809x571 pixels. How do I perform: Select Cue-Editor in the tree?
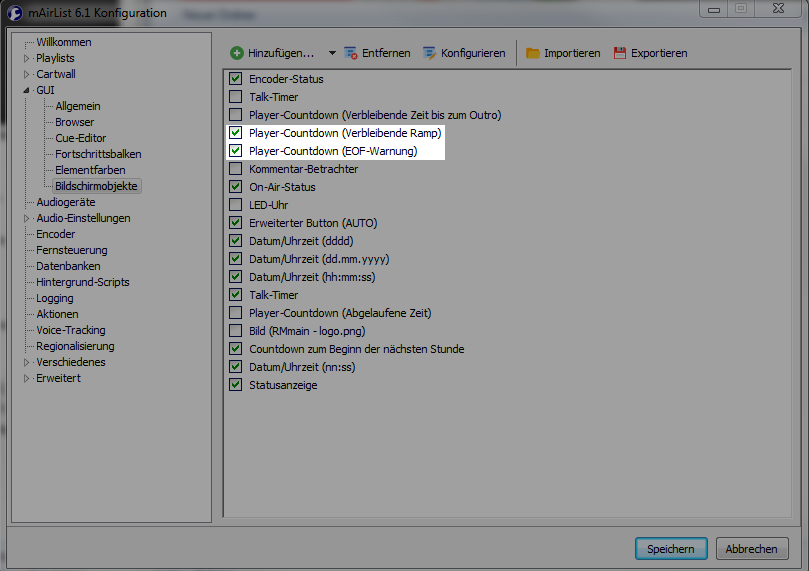pos(80,138)
